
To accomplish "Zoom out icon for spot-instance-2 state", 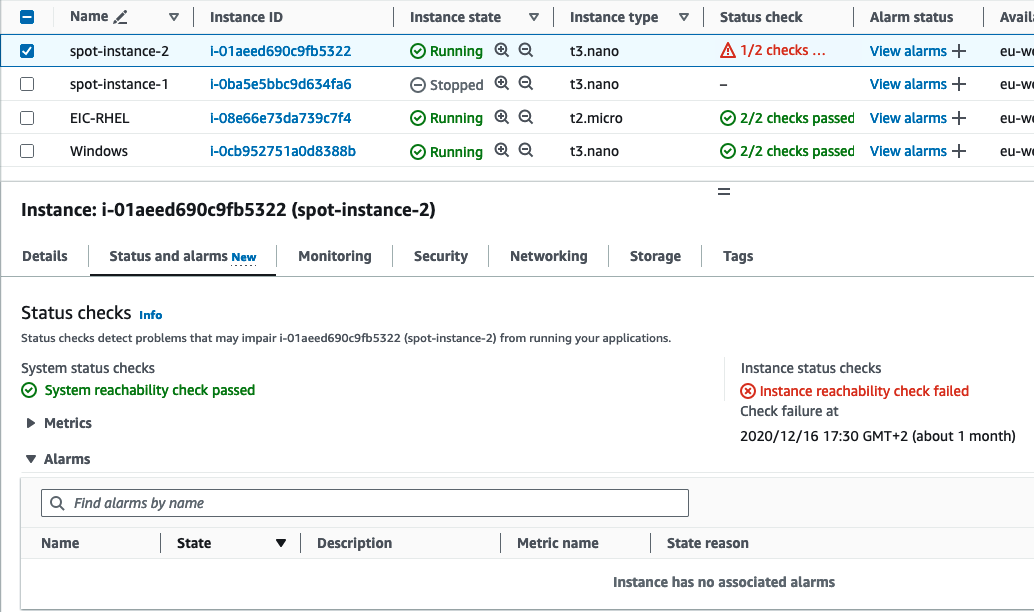I will pos(526,50).
